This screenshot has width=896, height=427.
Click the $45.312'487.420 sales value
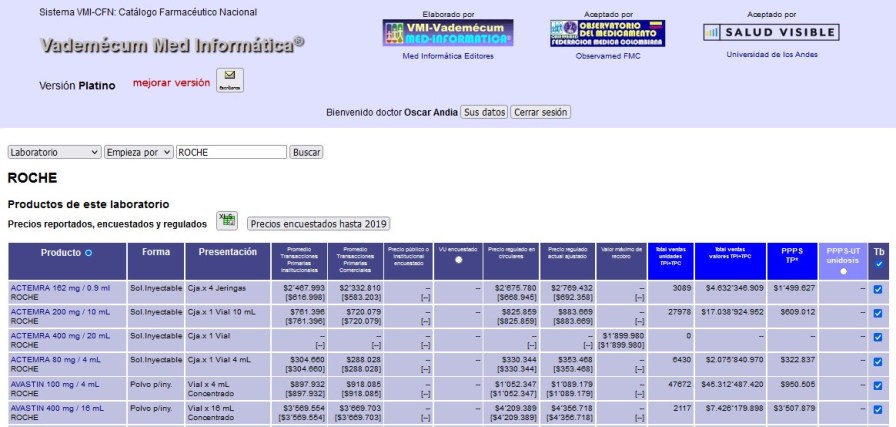[x=733, y=384]
